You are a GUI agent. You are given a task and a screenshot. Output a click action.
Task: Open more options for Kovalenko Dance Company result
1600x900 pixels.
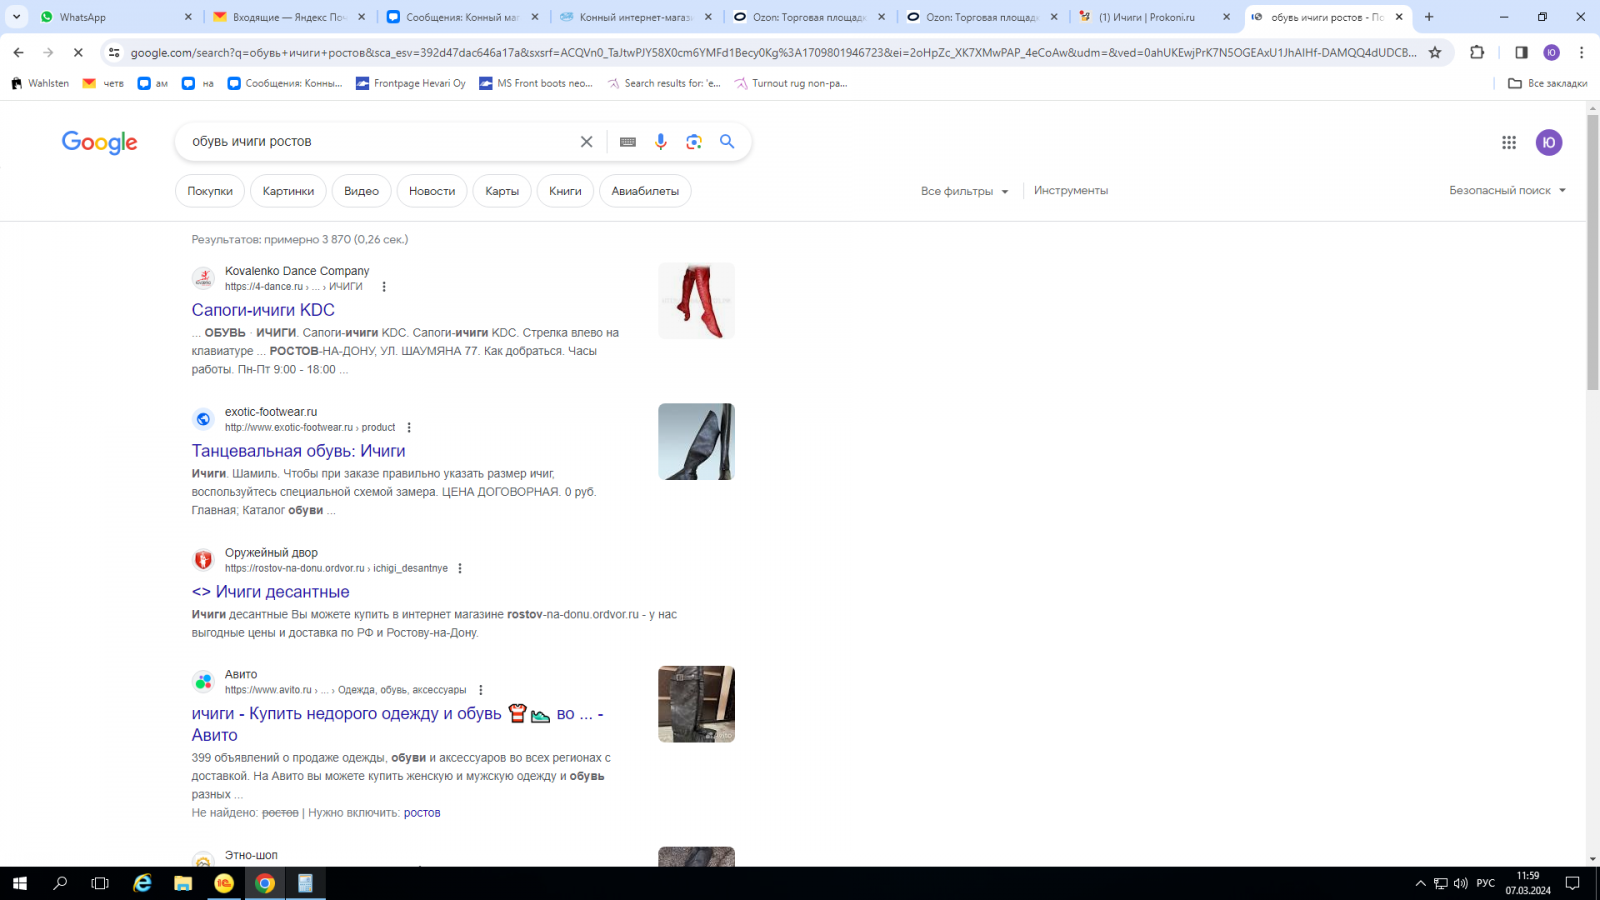(384, 287)
